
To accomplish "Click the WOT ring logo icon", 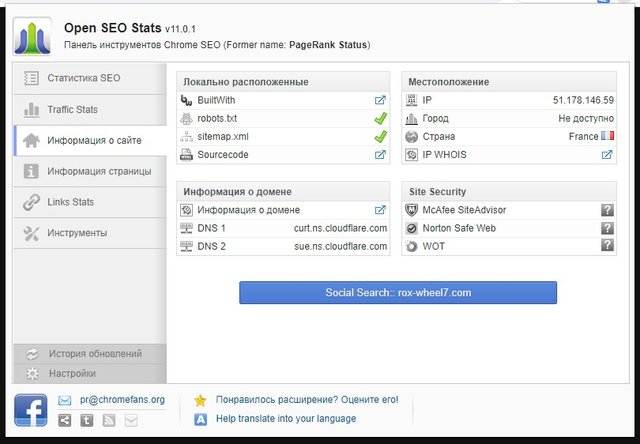I will [411, 246].
